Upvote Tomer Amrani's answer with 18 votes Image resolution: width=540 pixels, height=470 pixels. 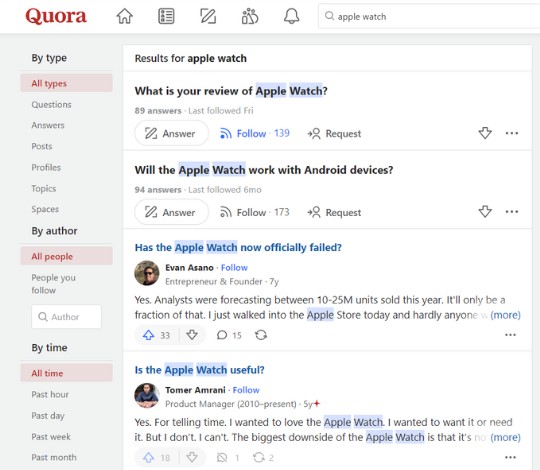click(x=157, y=458)
